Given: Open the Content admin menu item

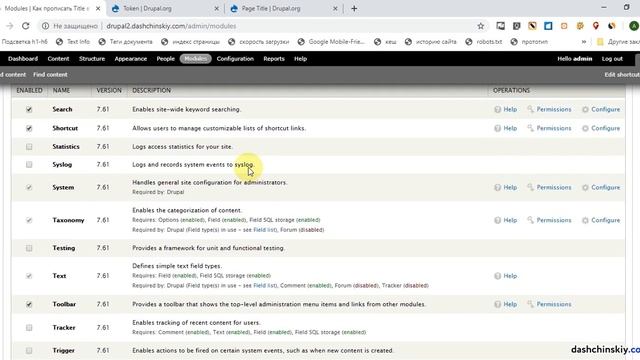Looking at the screenshot, I should pyautogui.click(x=58, y=59).
